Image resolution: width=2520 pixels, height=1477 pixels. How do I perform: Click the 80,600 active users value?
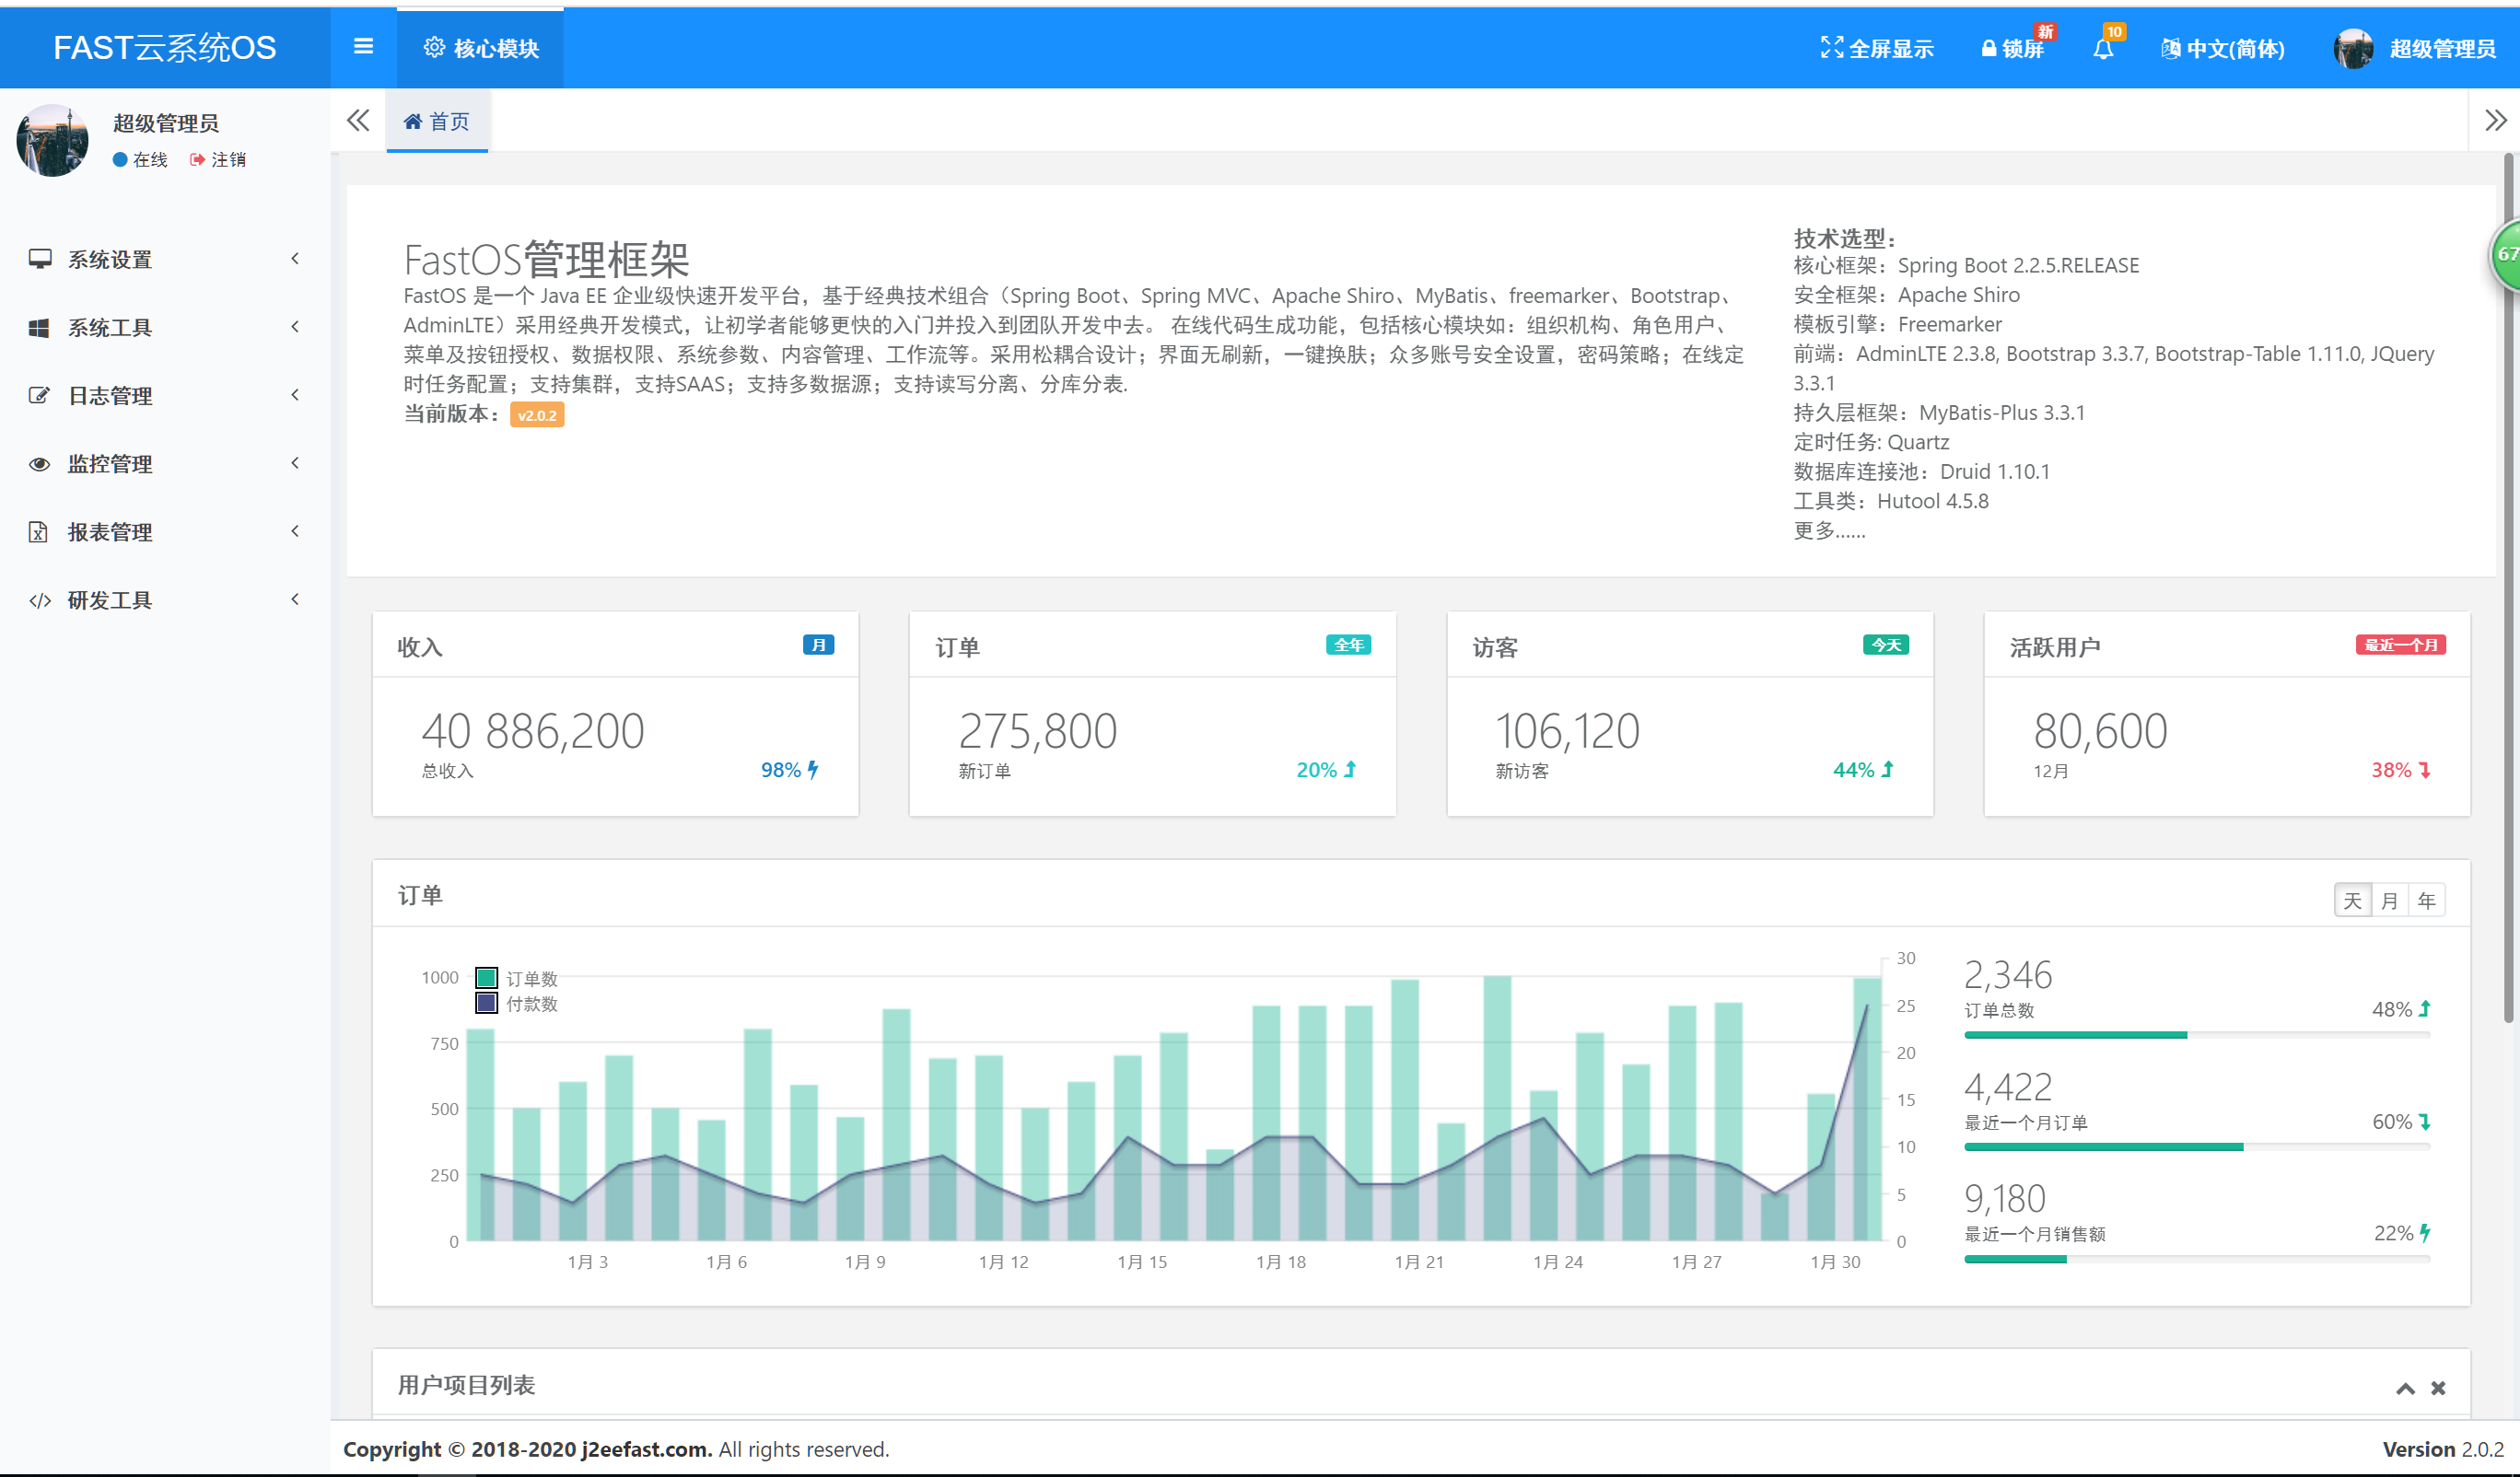click(2100, 731)
